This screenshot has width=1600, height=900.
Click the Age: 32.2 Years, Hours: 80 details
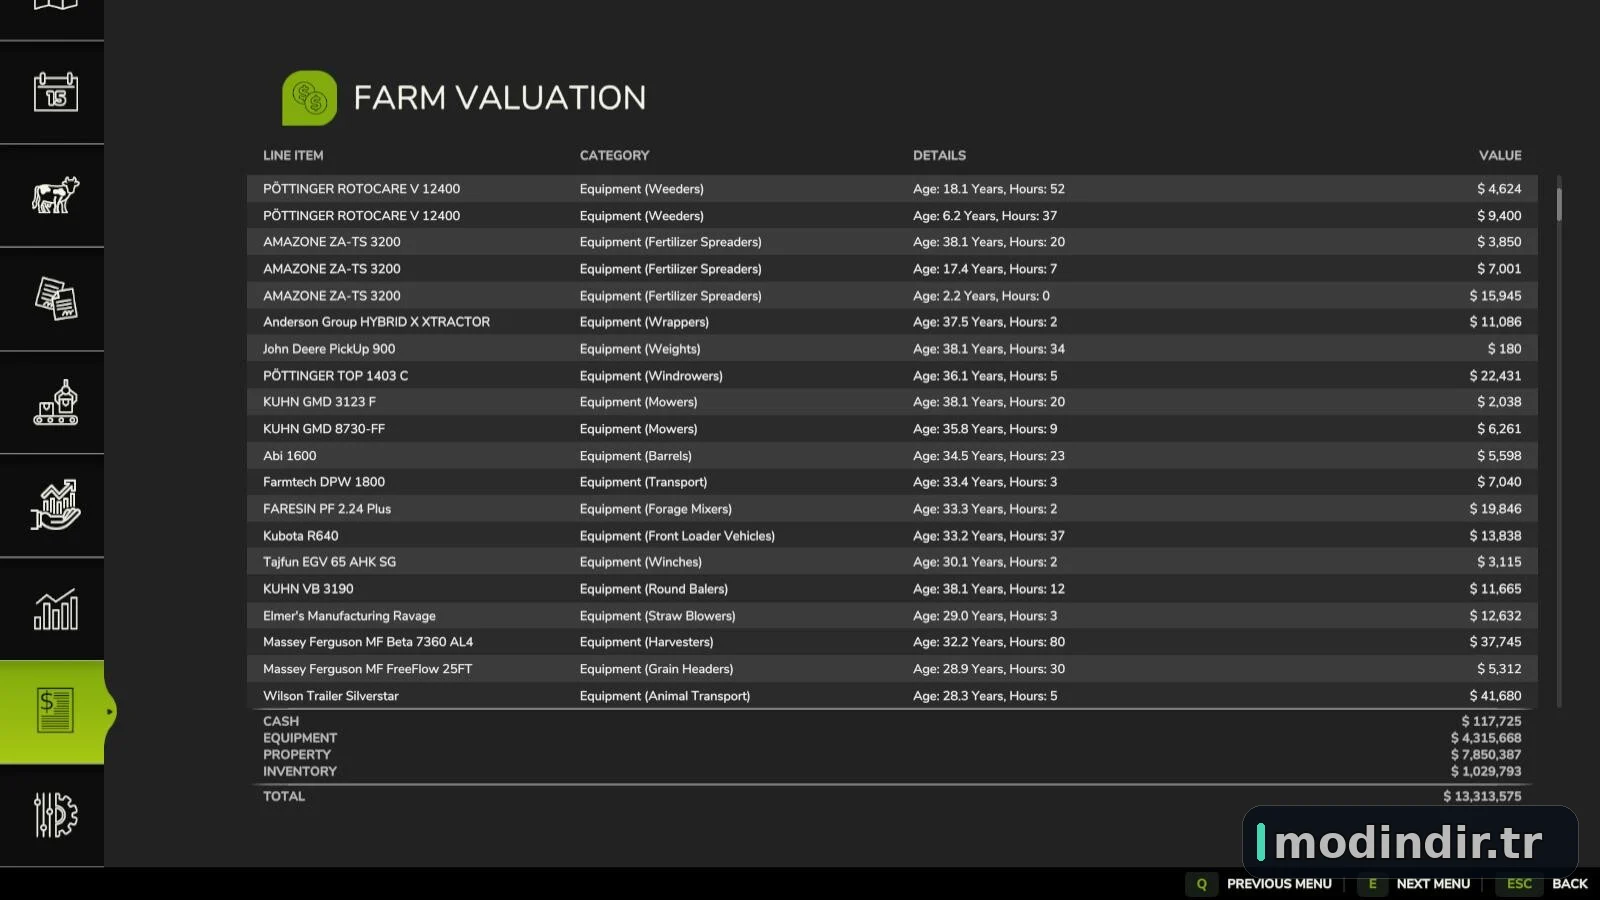click(x=989, y=642)
